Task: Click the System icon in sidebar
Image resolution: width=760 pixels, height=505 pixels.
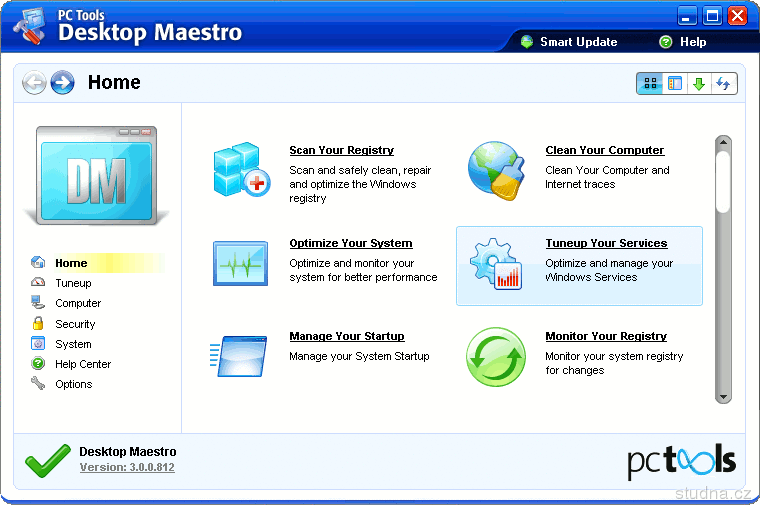Action: [38, 344]
